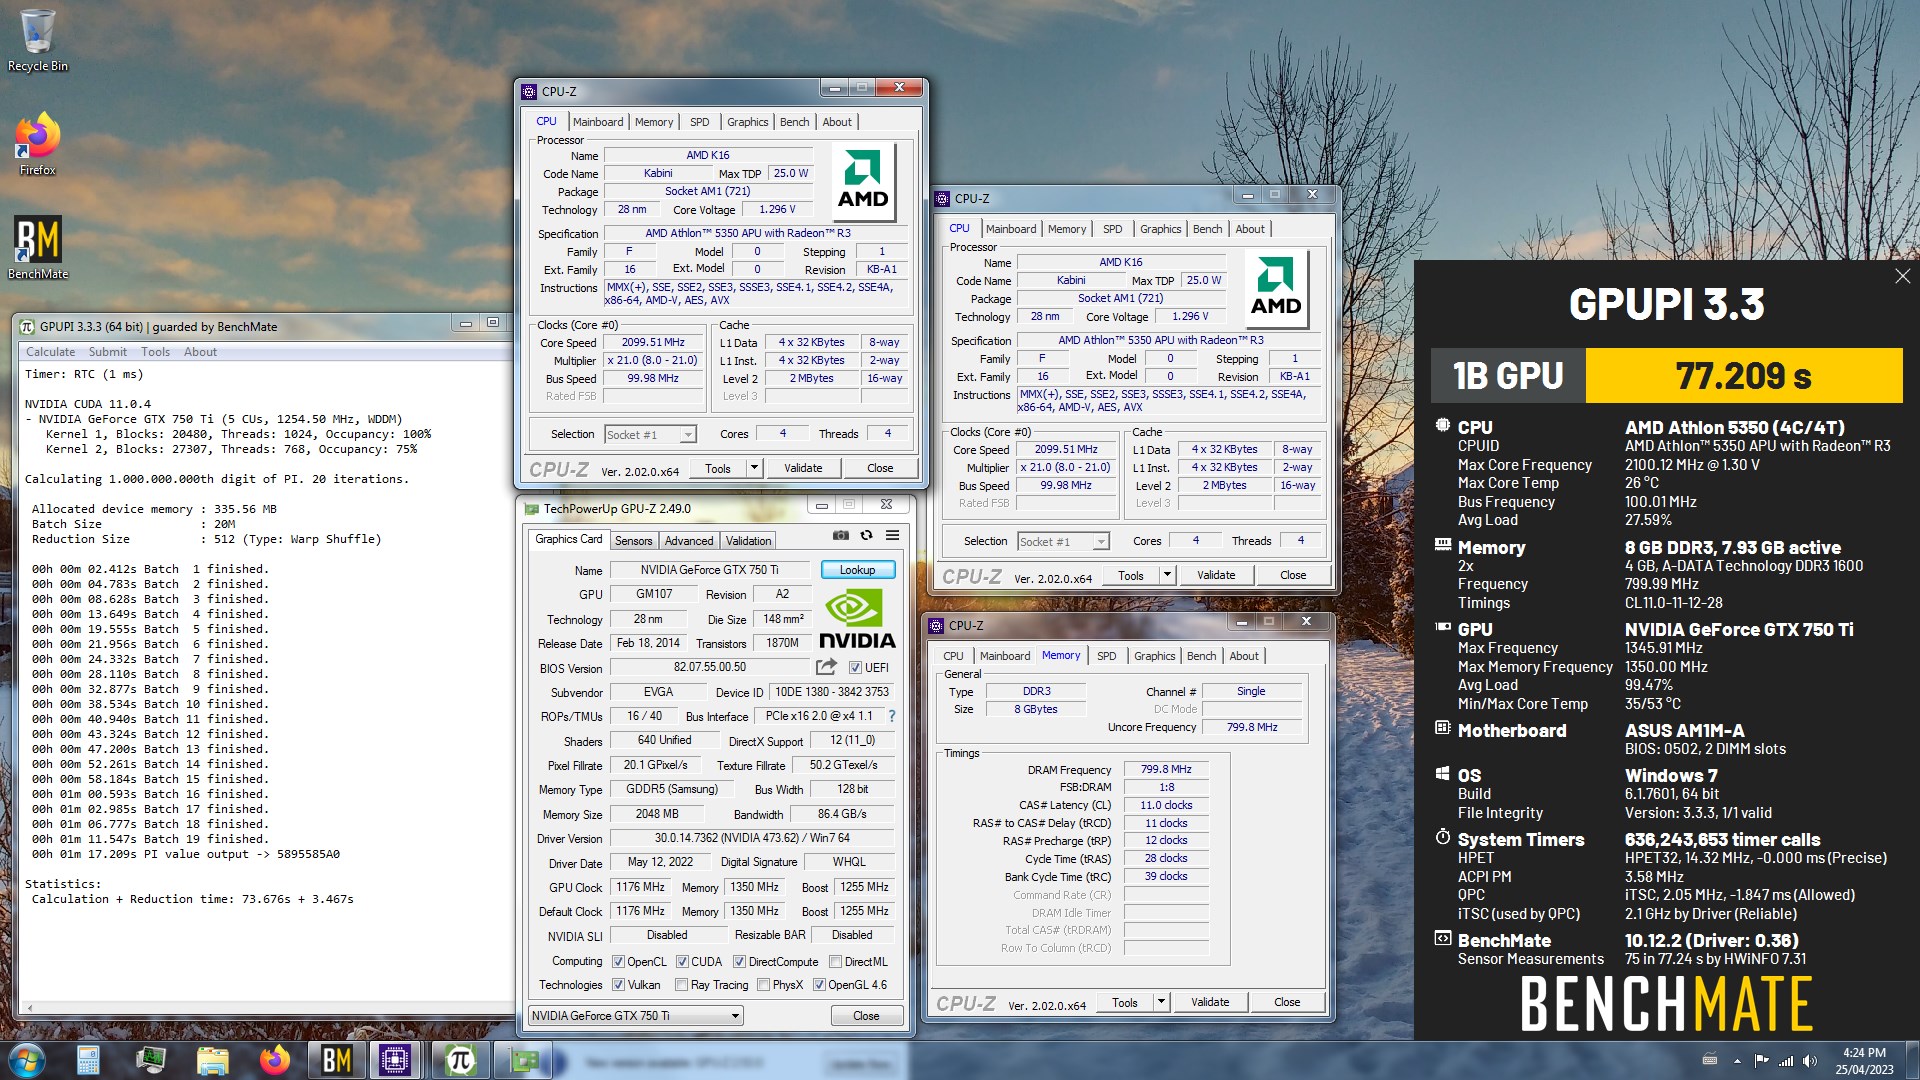Open Windows Explorer from the taskbar
This screenshot has width=1920, height=1080.
213,1060
